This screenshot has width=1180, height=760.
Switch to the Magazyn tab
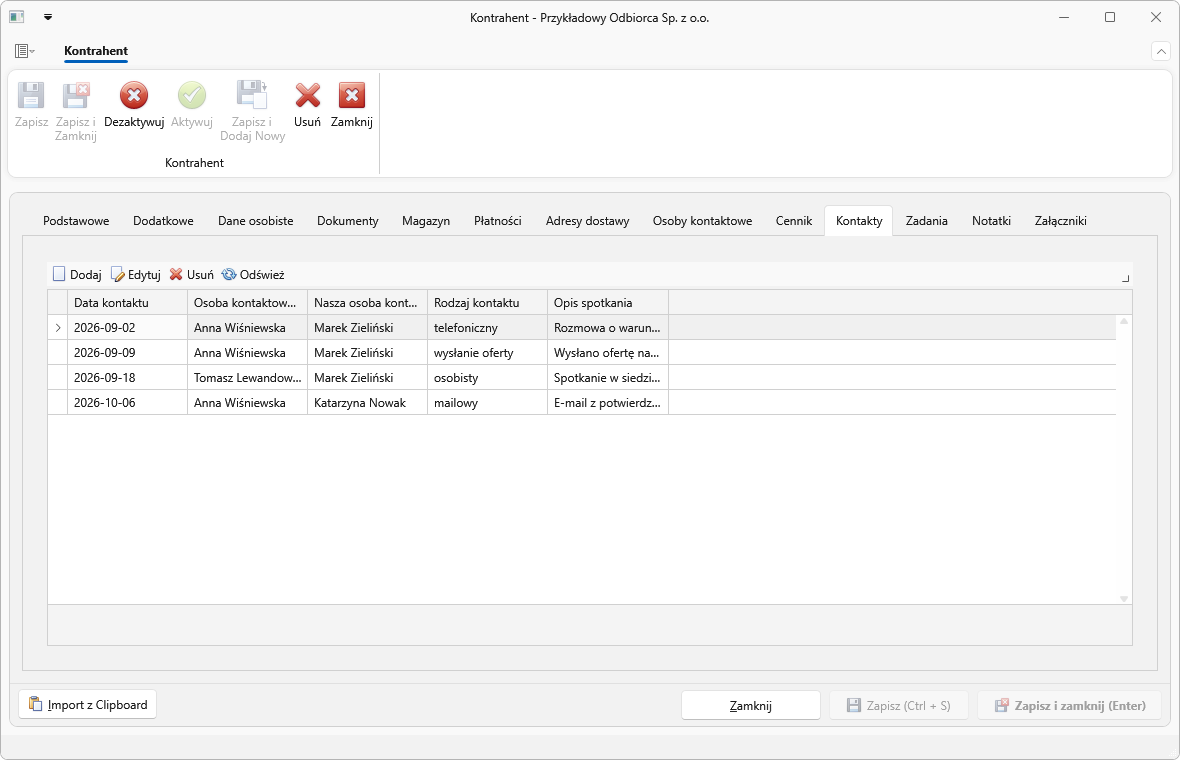426,220
